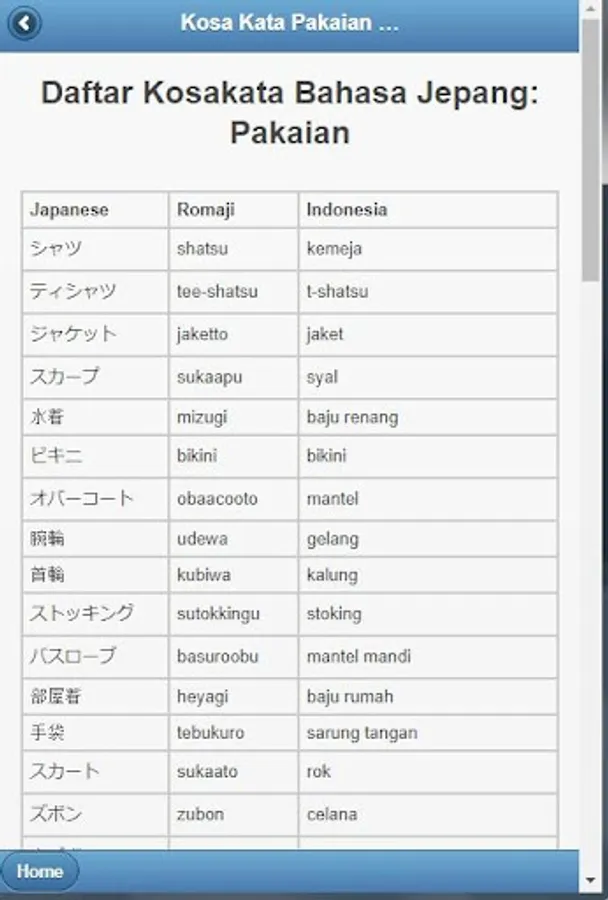The image size is (608, 900).
Task: Click the obaacooto romaji cell
Action: tap(217, 498)
